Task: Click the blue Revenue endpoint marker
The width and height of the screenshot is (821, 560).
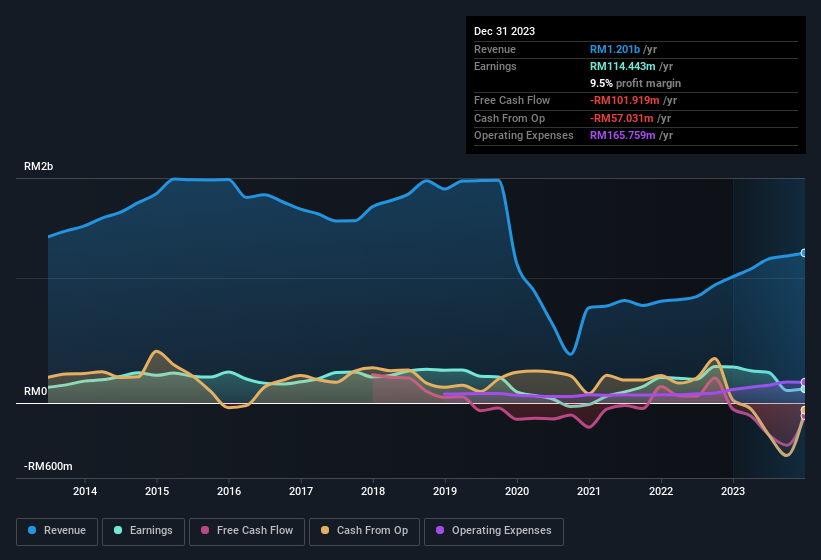Action: (804, 253)
